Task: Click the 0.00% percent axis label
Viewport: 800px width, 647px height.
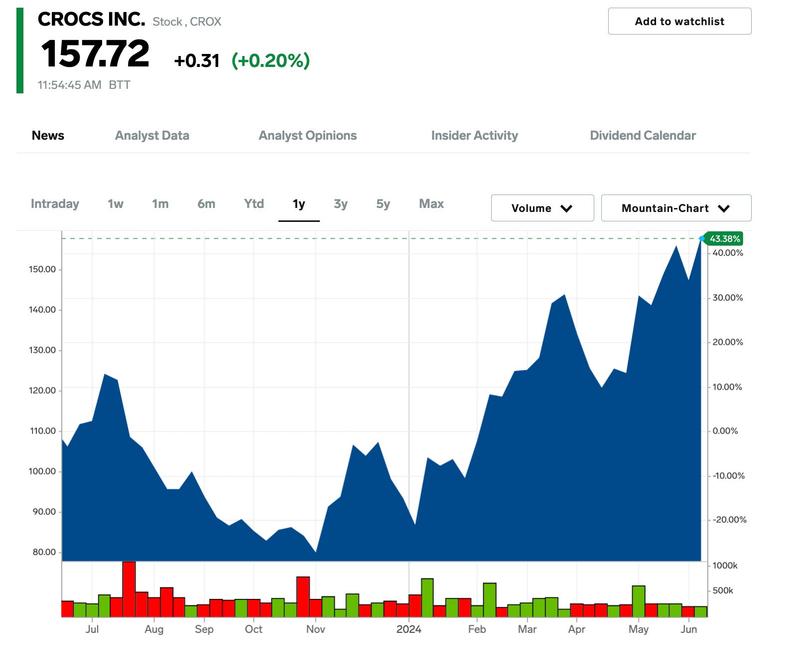Action: point(725,431)
